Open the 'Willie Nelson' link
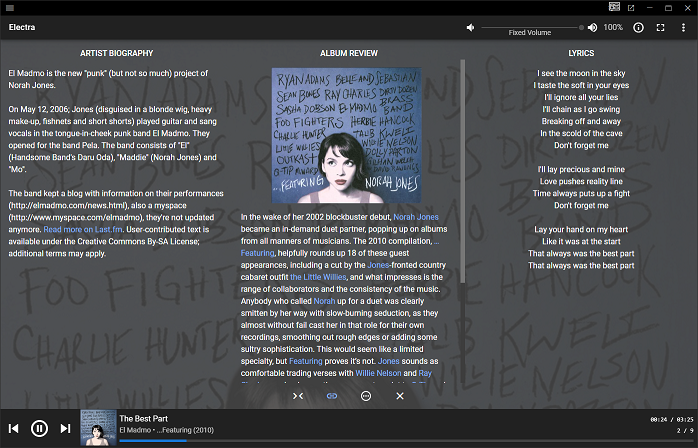 (378, 373)
